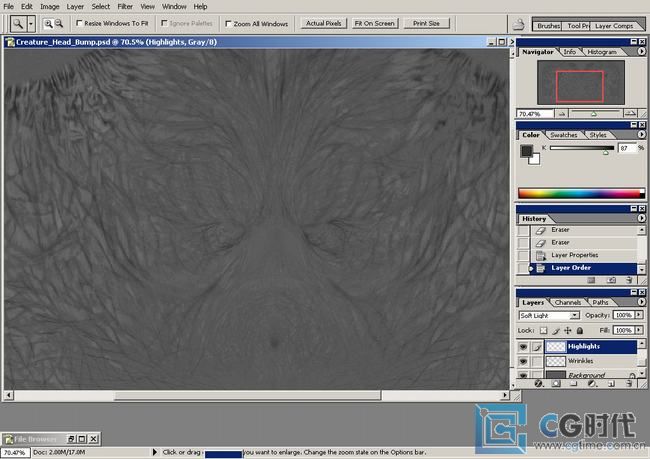Open the Tool Presets palette well tab
The width and height of the screenshot is (650, 459).
pos(577,26)
